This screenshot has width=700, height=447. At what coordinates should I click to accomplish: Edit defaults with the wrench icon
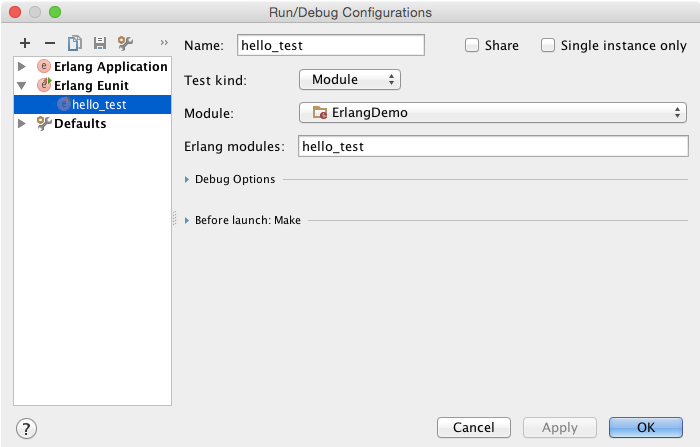coord(125,43)
